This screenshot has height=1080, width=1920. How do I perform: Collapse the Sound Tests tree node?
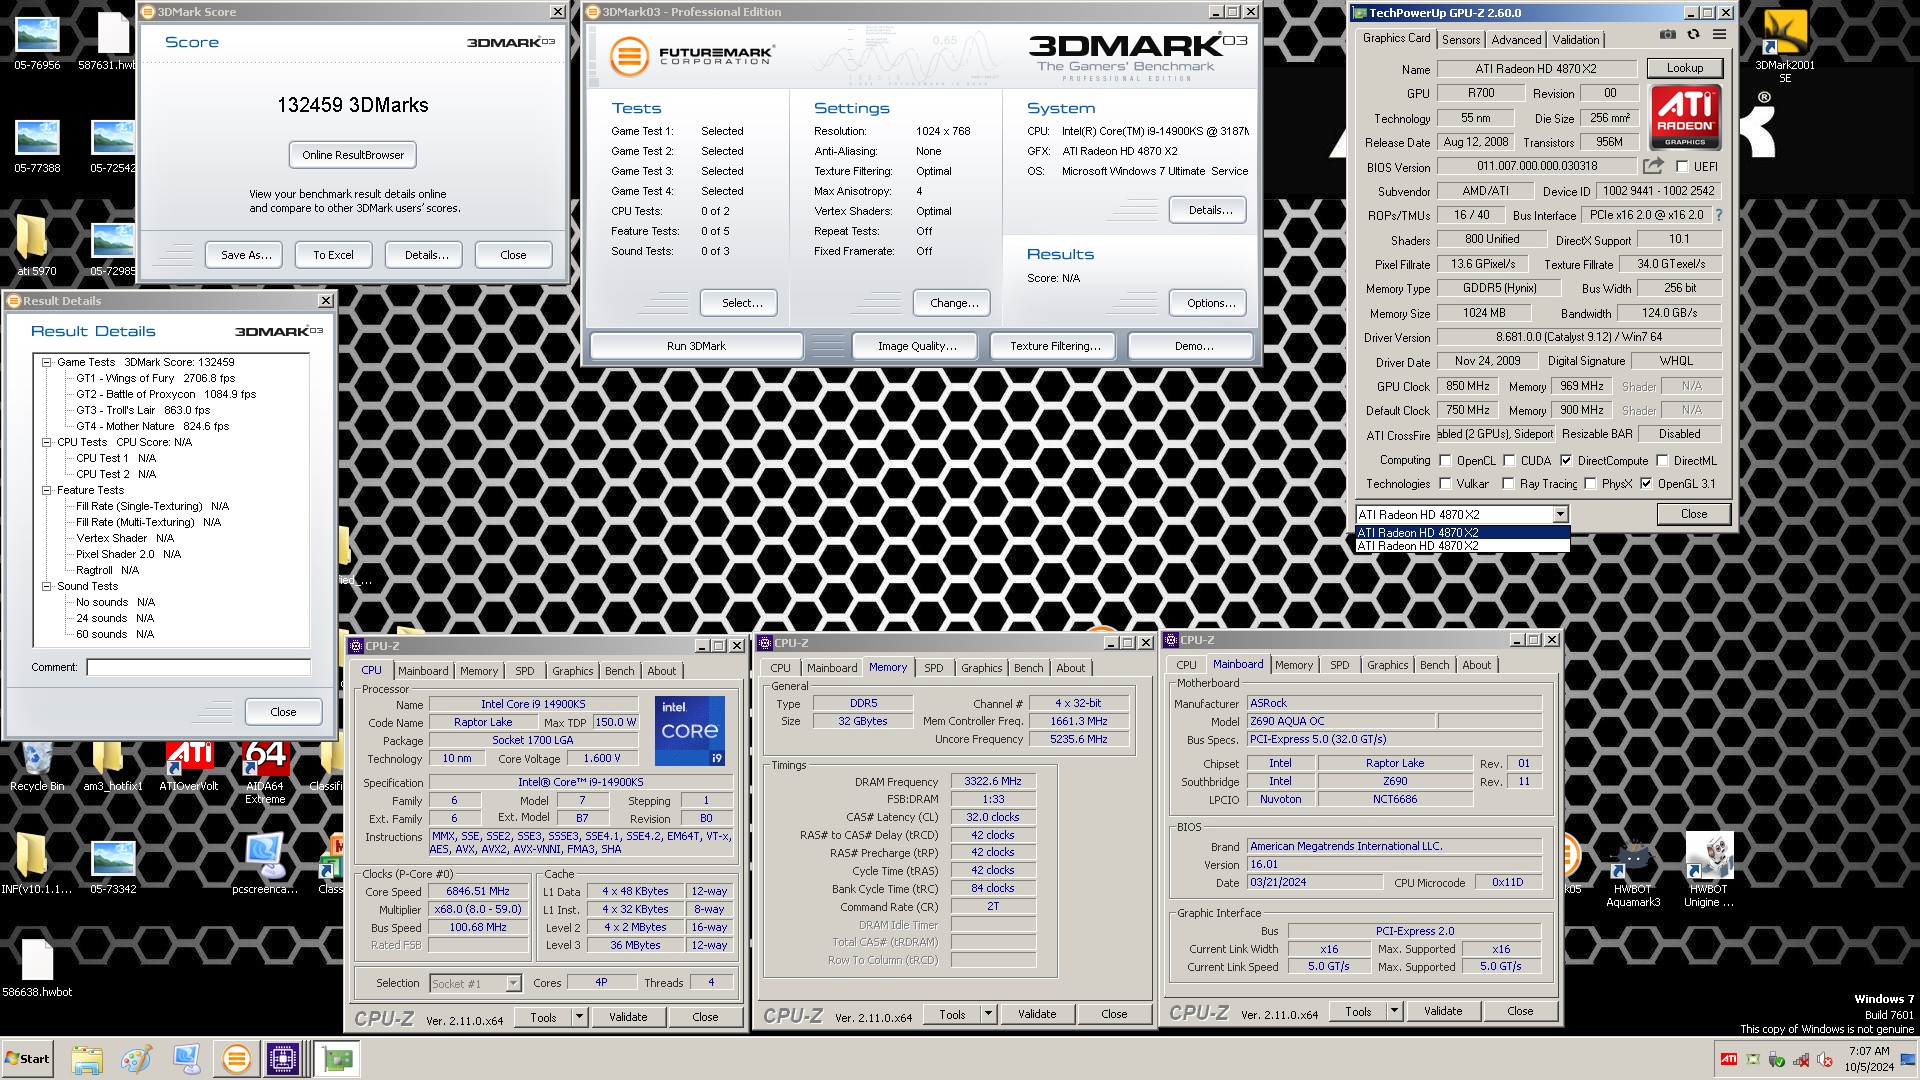(46, 586)
